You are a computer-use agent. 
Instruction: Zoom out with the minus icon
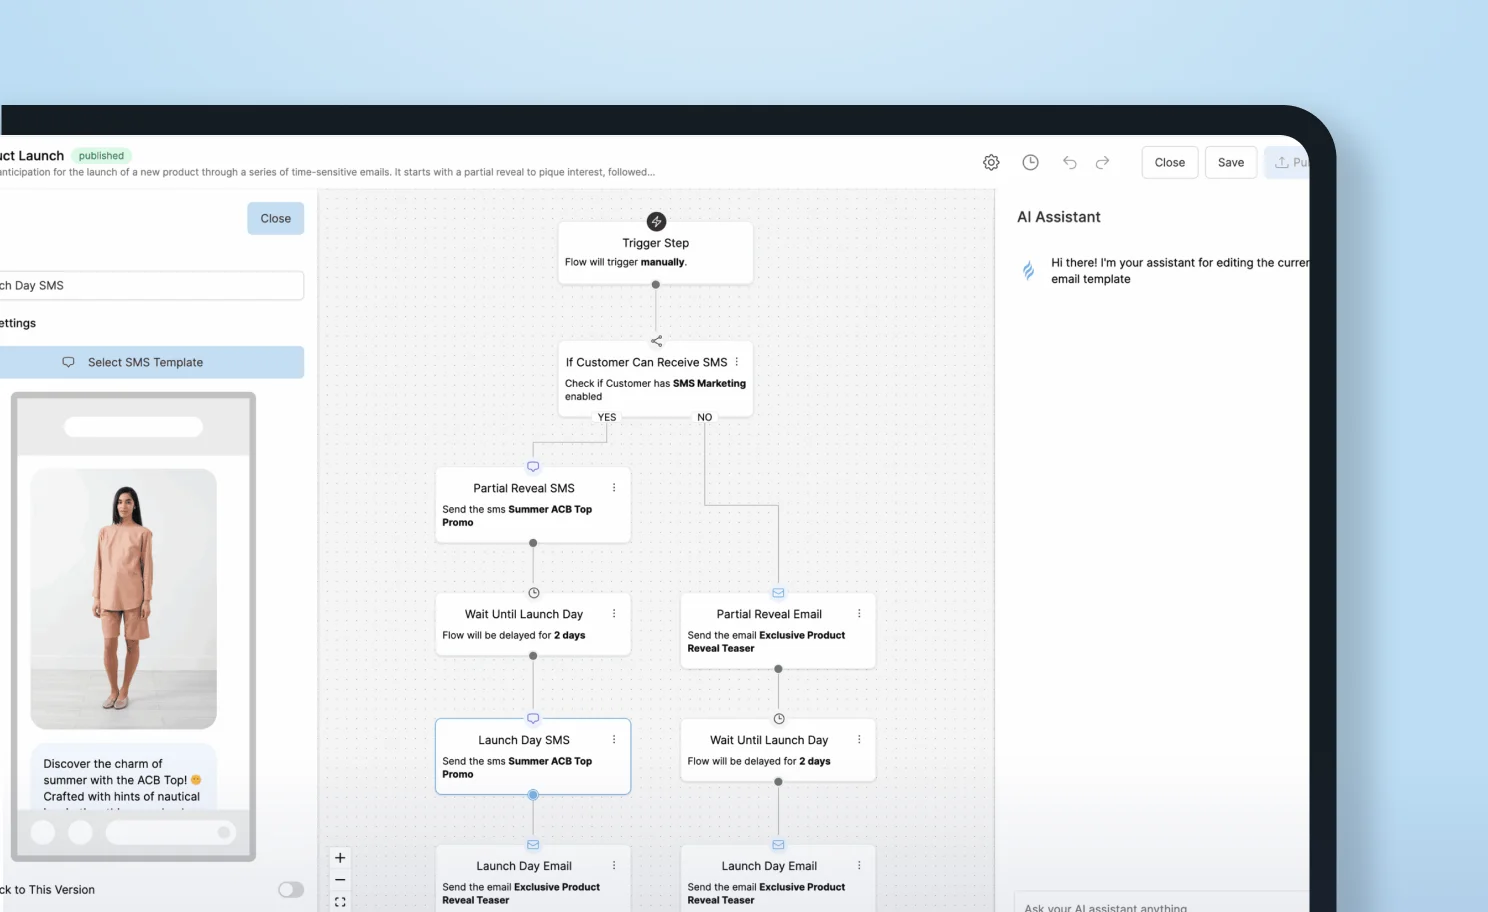pos(340,880)
